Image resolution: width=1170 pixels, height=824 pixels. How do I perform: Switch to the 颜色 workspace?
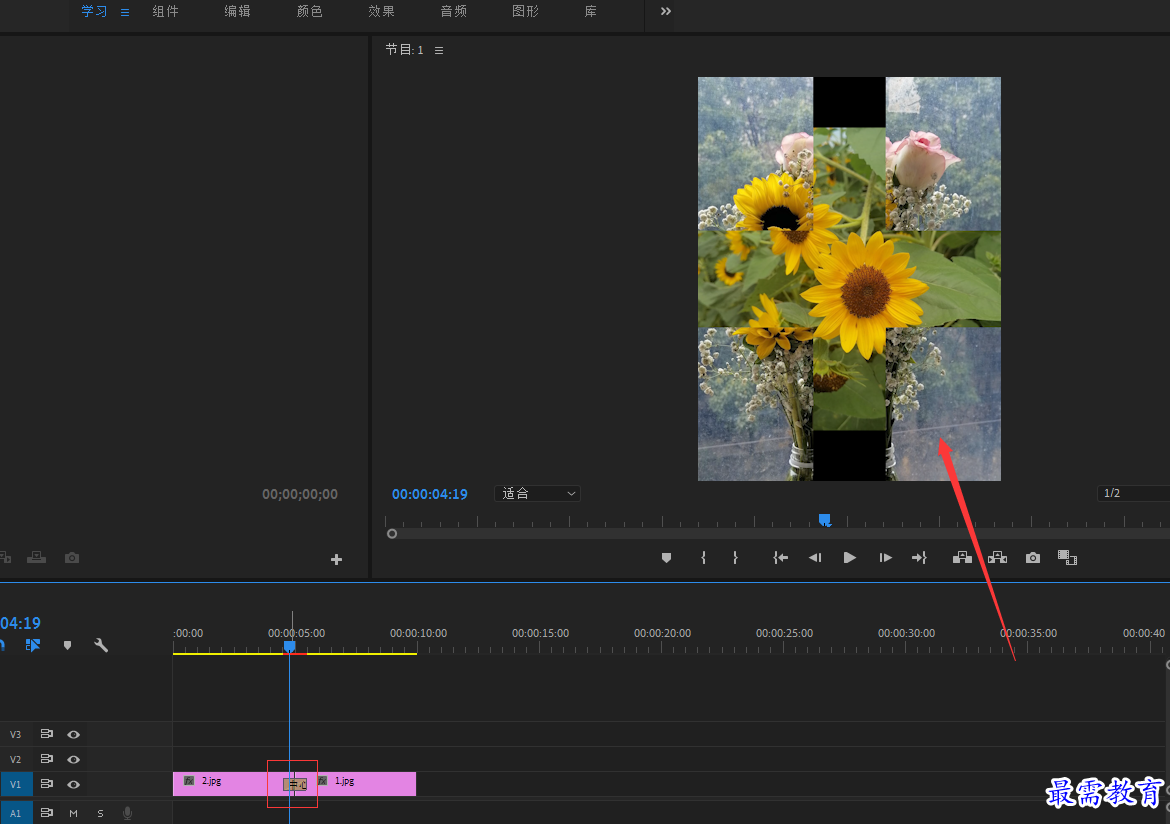pyautogui.click(x=310, y=11)
